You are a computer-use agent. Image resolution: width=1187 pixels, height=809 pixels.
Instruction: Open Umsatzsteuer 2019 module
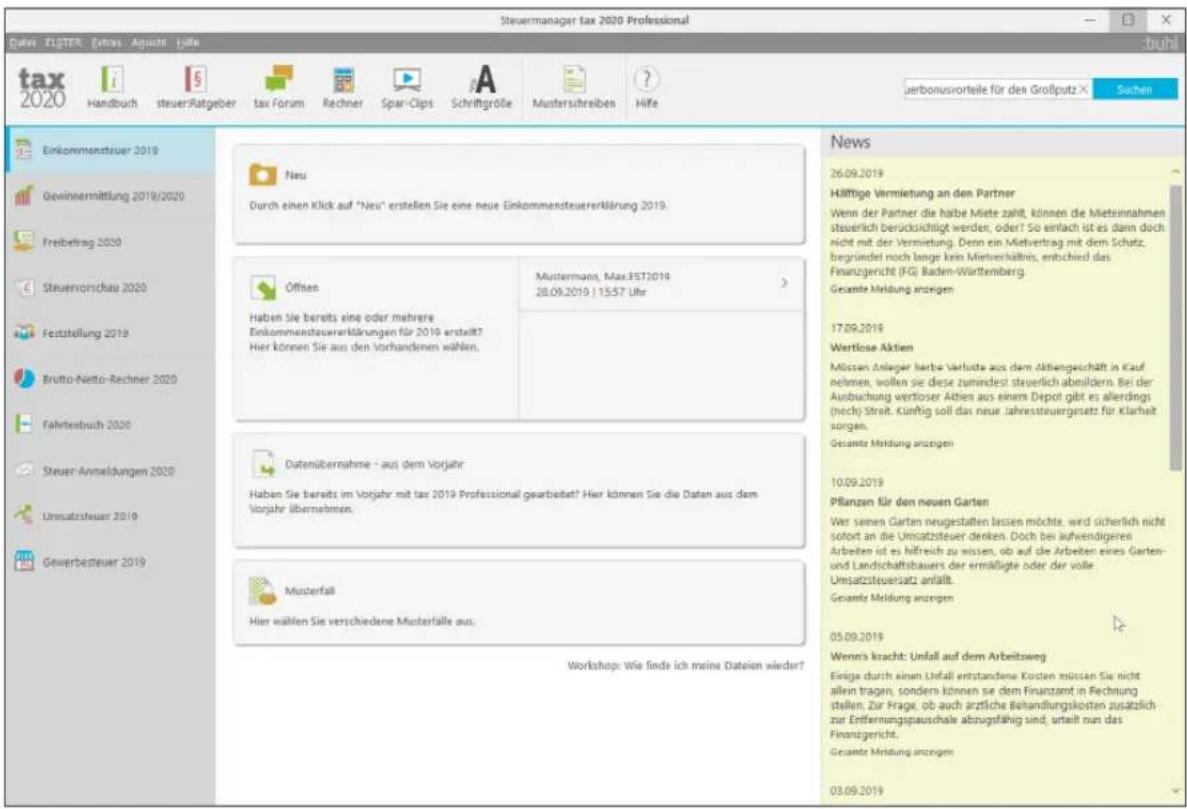click(x=111, y=516)
